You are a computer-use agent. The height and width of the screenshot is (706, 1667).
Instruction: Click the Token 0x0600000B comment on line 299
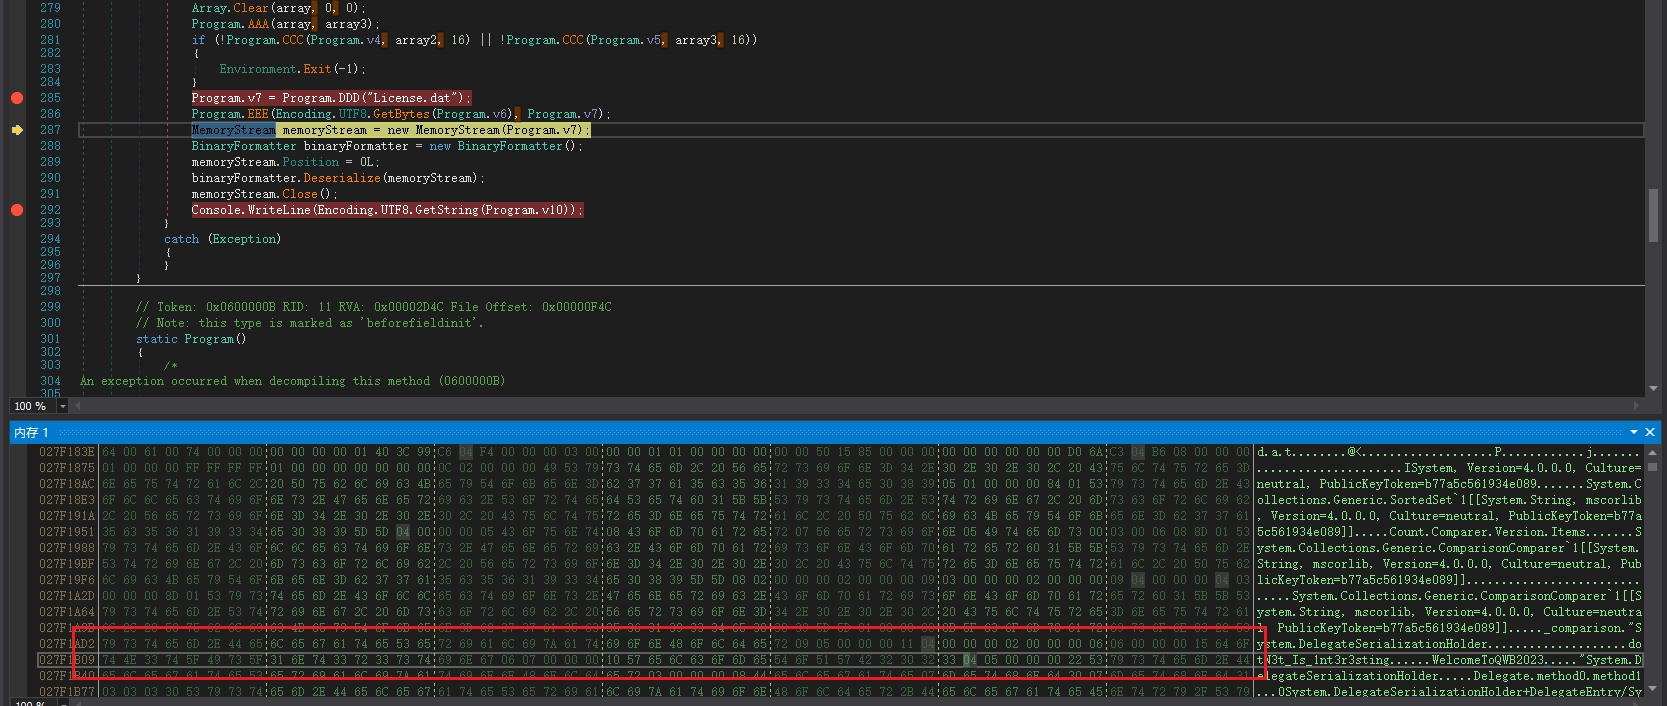click(x=374, y=307)
